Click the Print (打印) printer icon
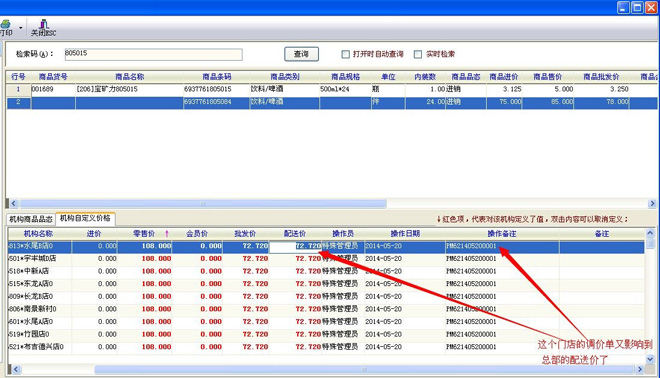This screenshot has height=378, width=660. pos(5,24)
